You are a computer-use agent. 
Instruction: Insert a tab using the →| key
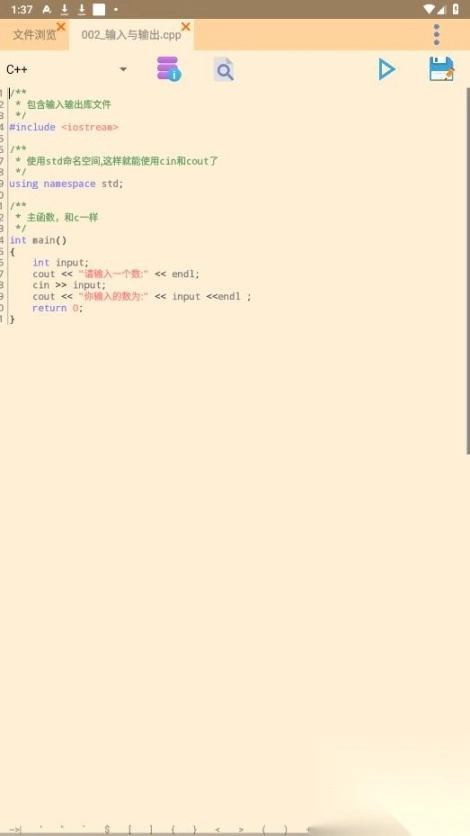15,830
